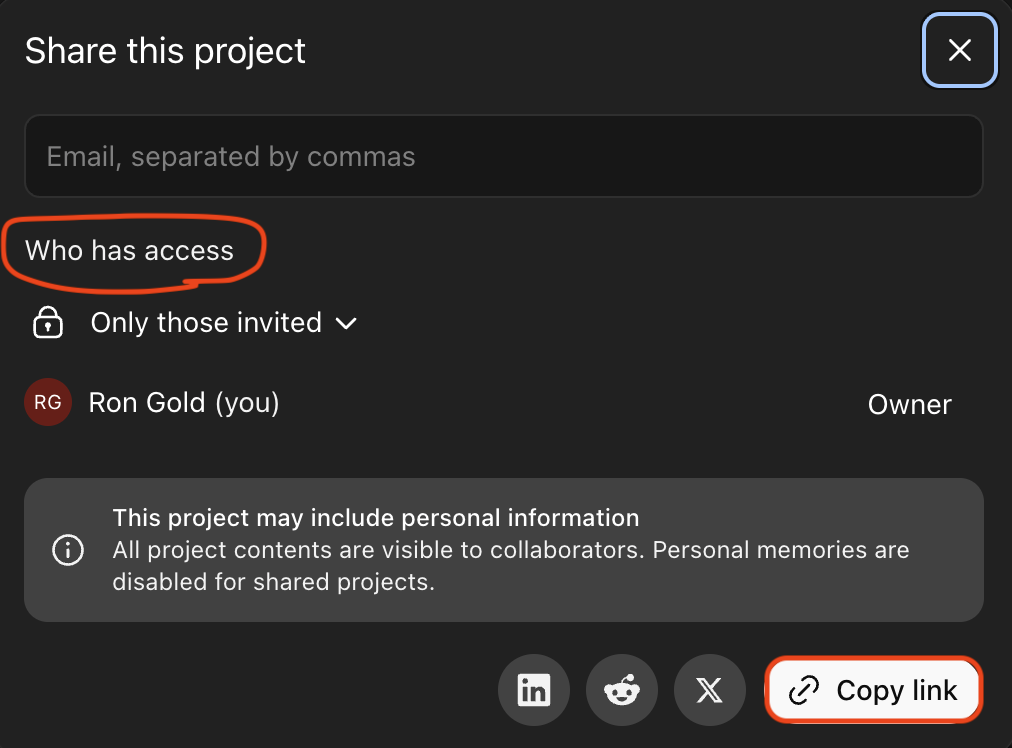1012x748 pixels.
Task: Click the Owner role label
Action: [x=909, y=405]
